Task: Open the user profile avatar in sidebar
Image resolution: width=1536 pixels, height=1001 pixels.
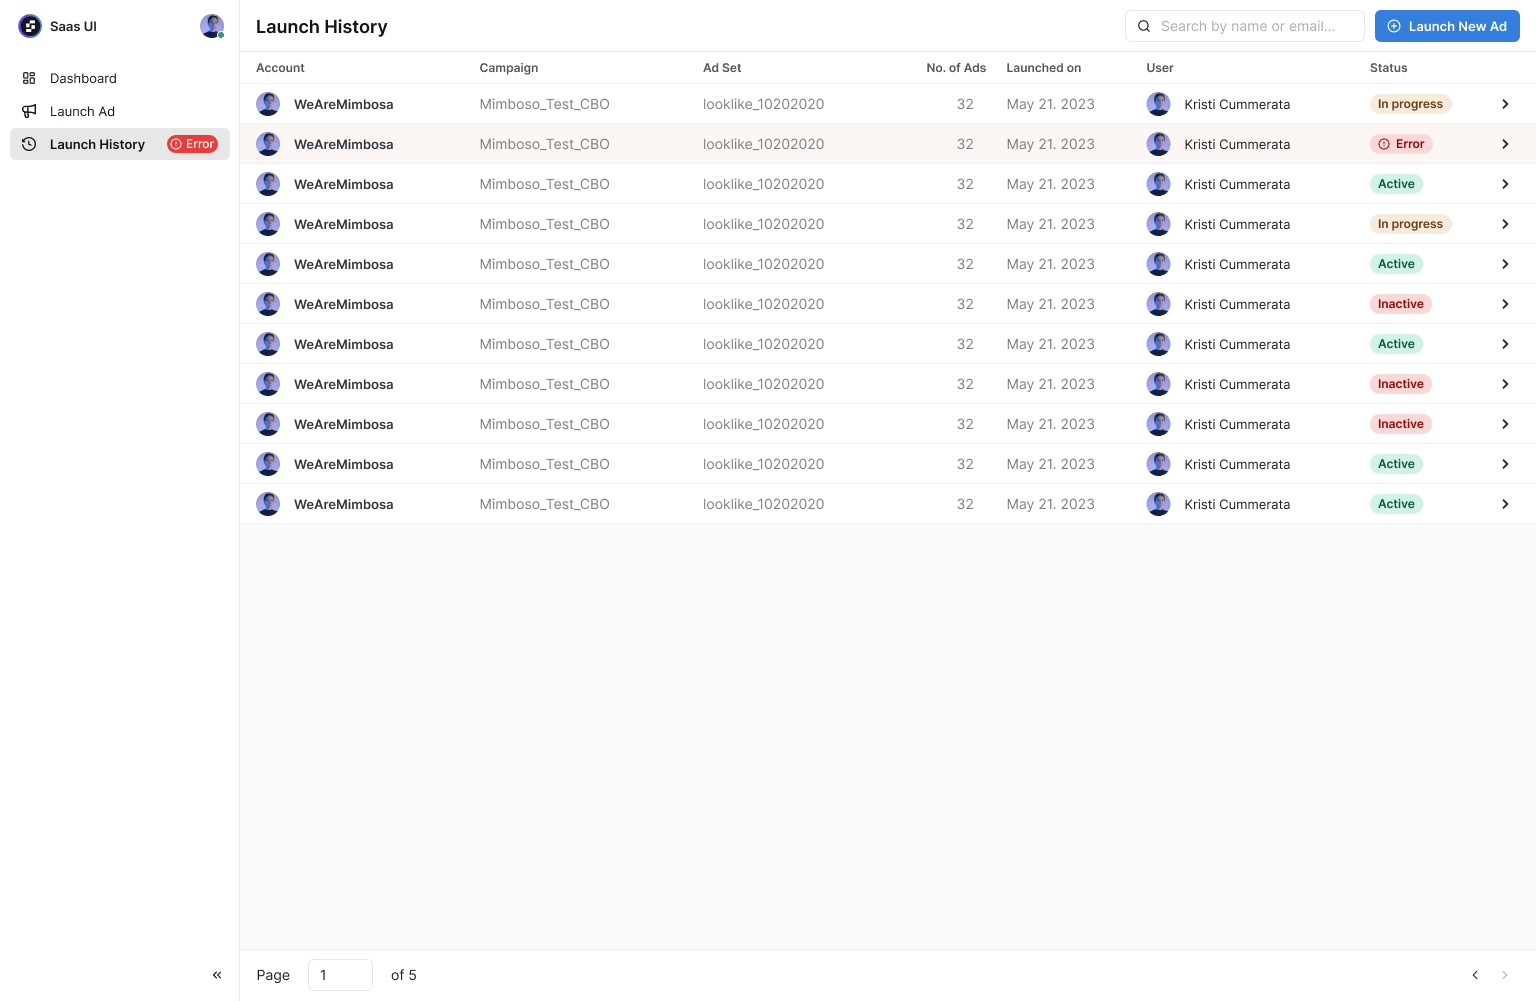Action: [212, 26]
